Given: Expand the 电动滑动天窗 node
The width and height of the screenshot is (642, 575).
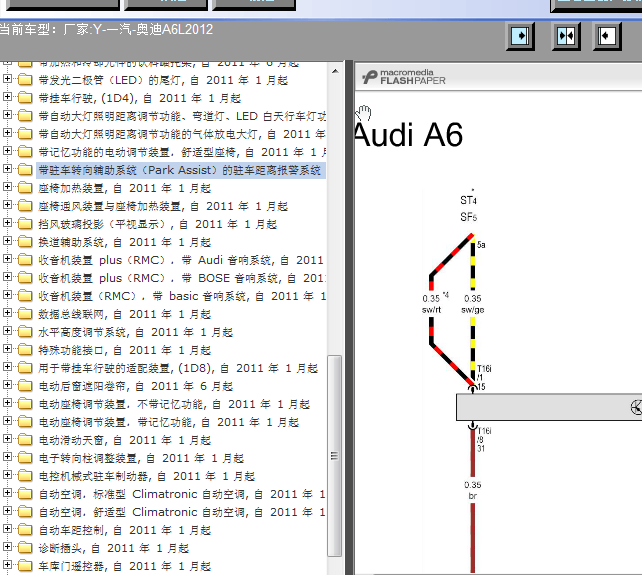Looking at the screenshot, I should click(7, 439).
